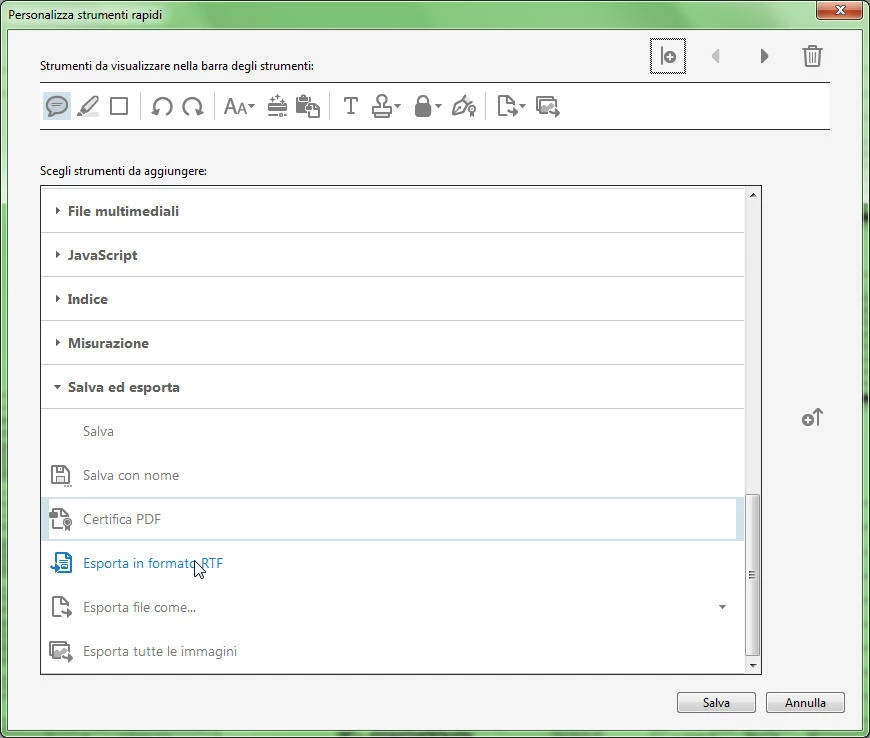Click the Esporta tutte le immagini icon

pyautogui.click(x=61, y=651)
